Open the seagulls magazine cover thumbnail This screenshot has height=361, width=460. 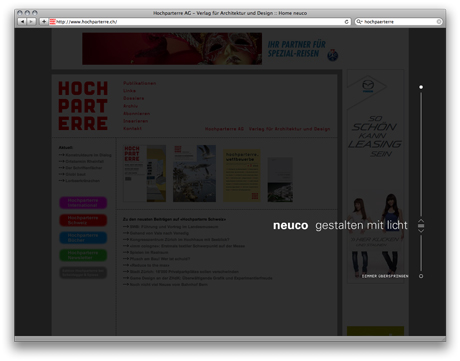(x=194, y=173)
